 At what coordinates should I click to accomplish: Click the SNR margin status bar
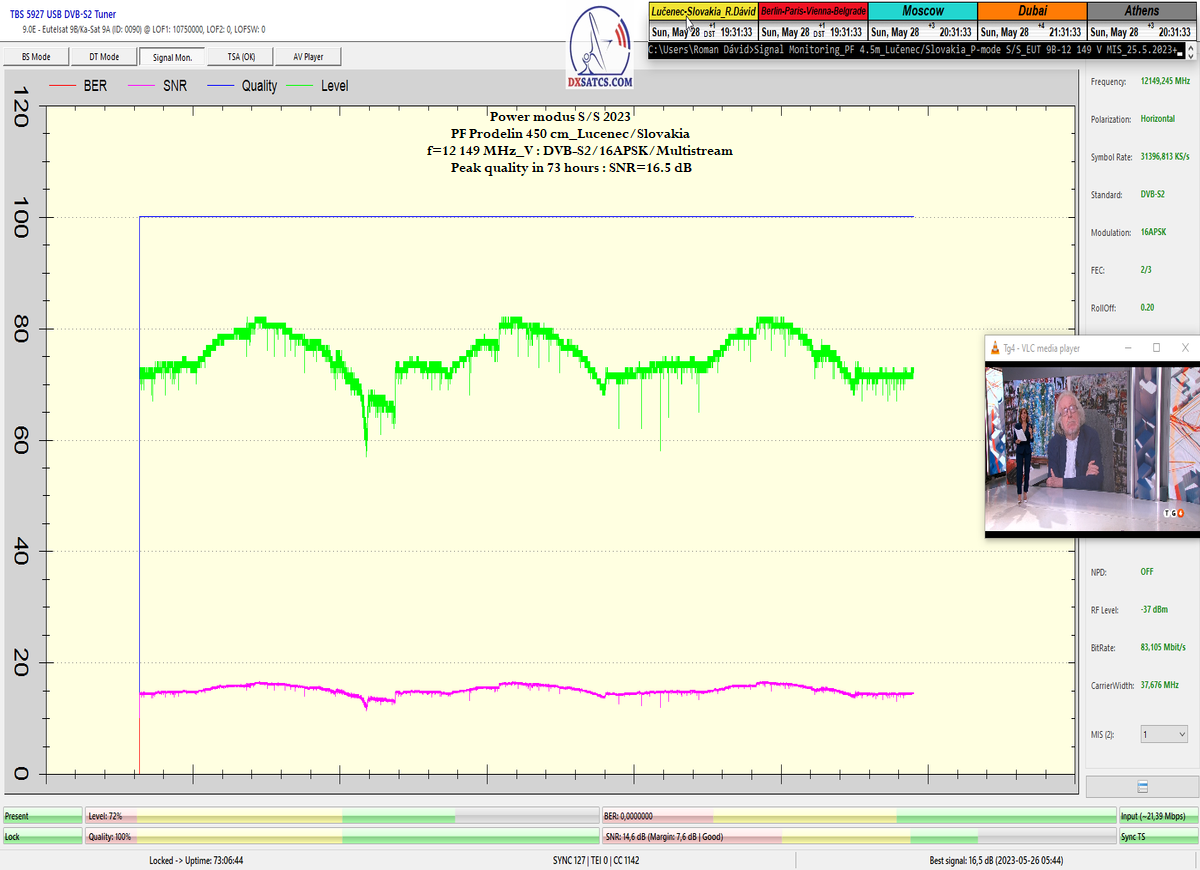click(x=858, y=836)
